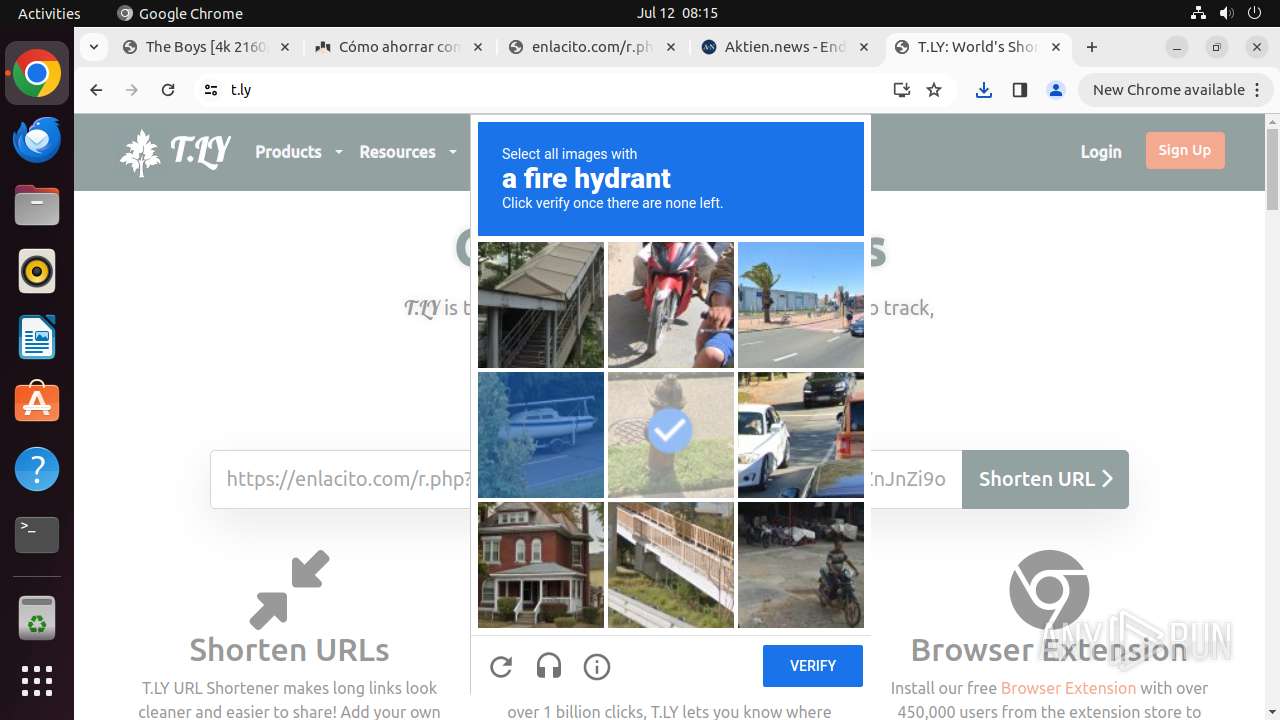
Task: Open captcha help information icon
Action: [597, 667]
